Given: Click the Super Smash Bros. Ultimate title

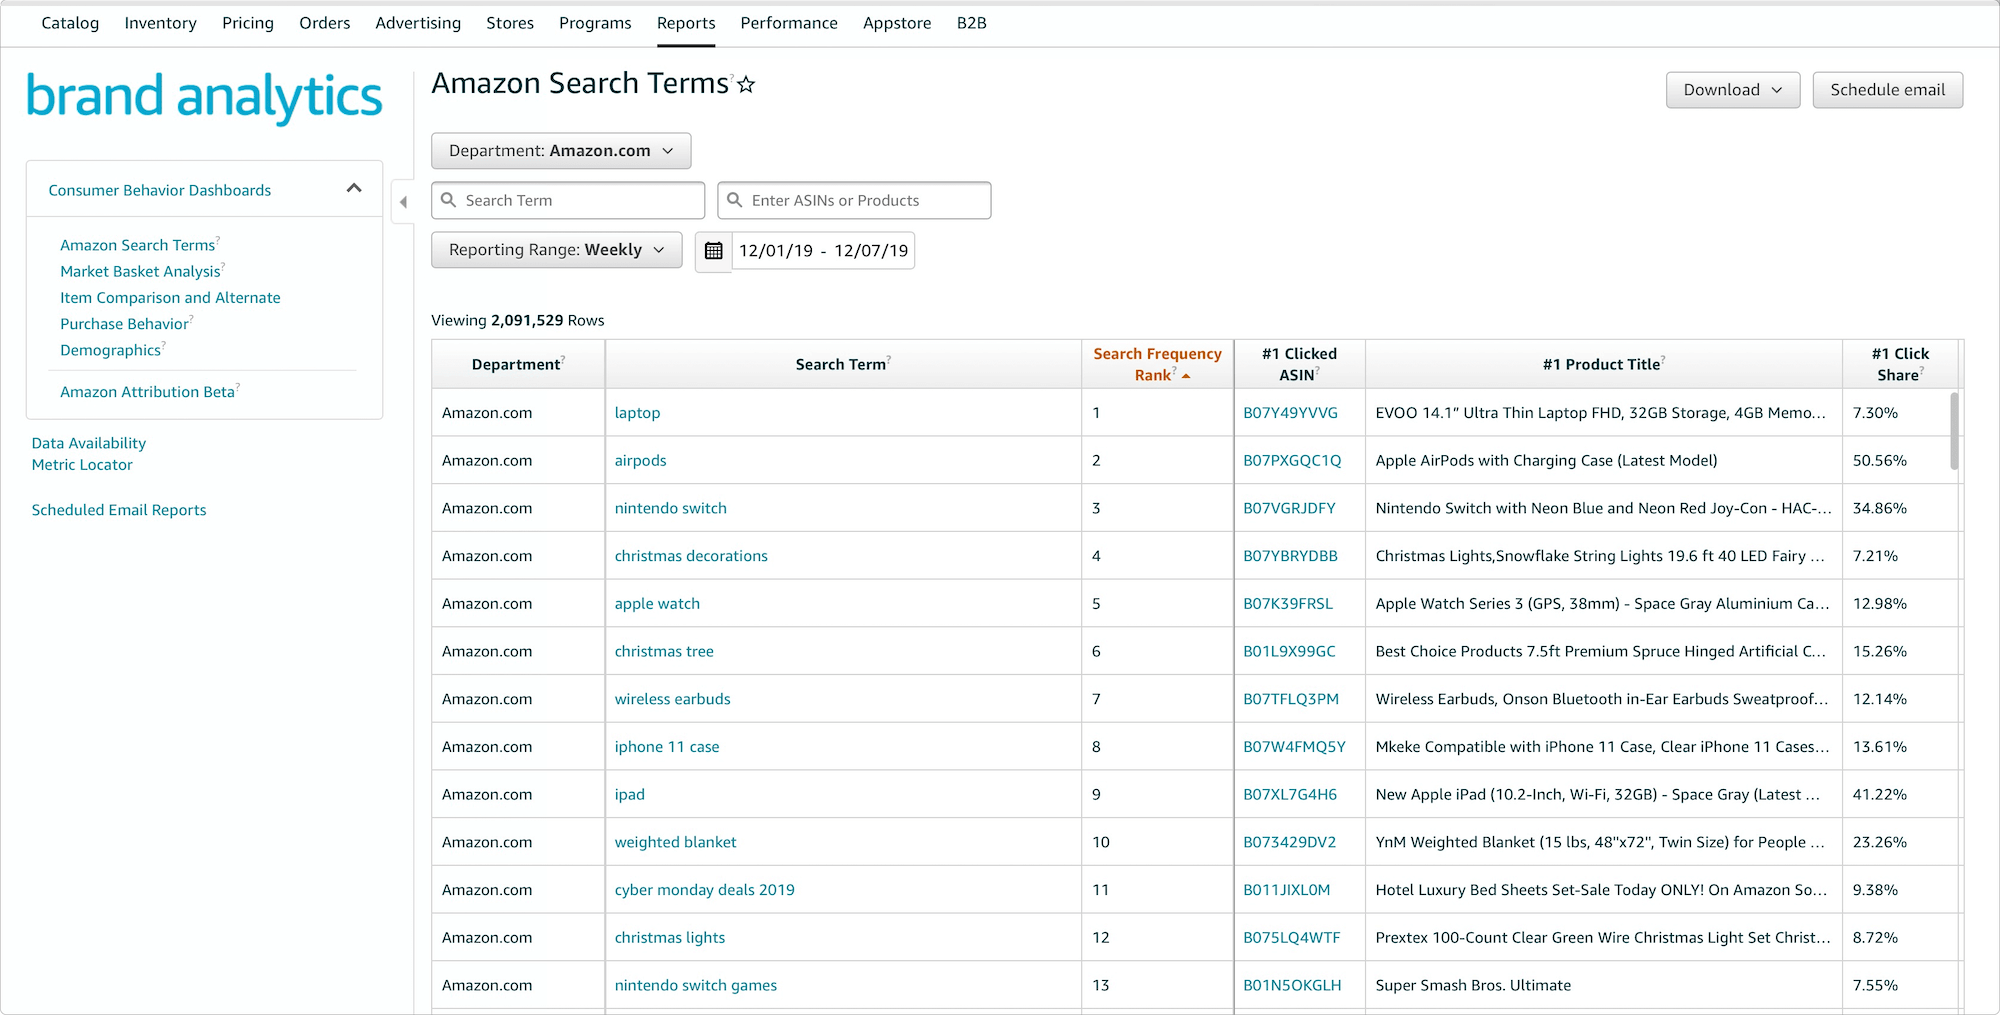Looking at the screenshot, I should (x=1473, y=985).
